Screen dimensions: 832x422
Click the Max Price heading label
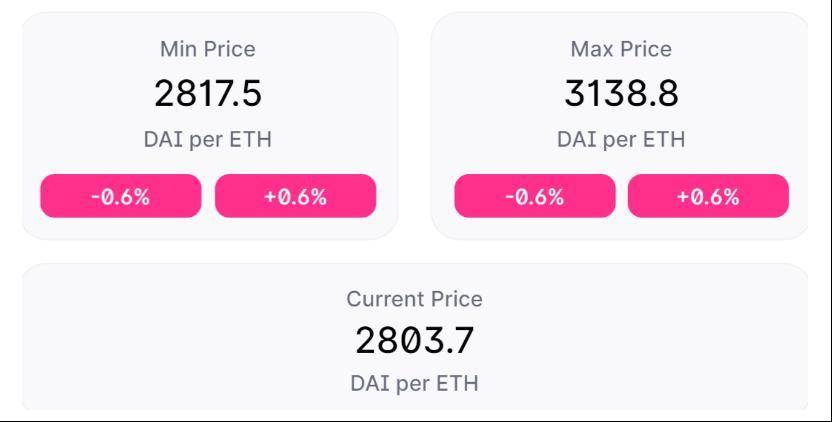621,49
